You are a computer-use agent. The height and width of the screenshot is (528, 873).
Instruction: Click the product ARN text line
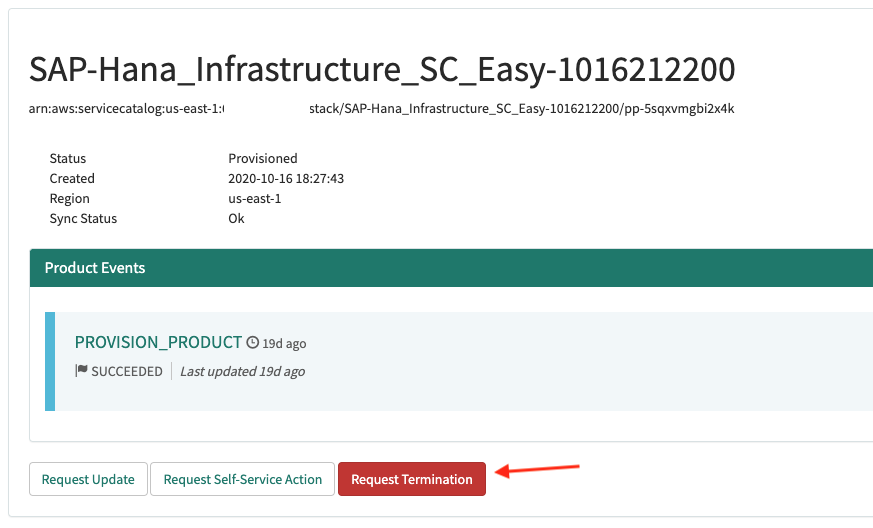tap(381, 109)
